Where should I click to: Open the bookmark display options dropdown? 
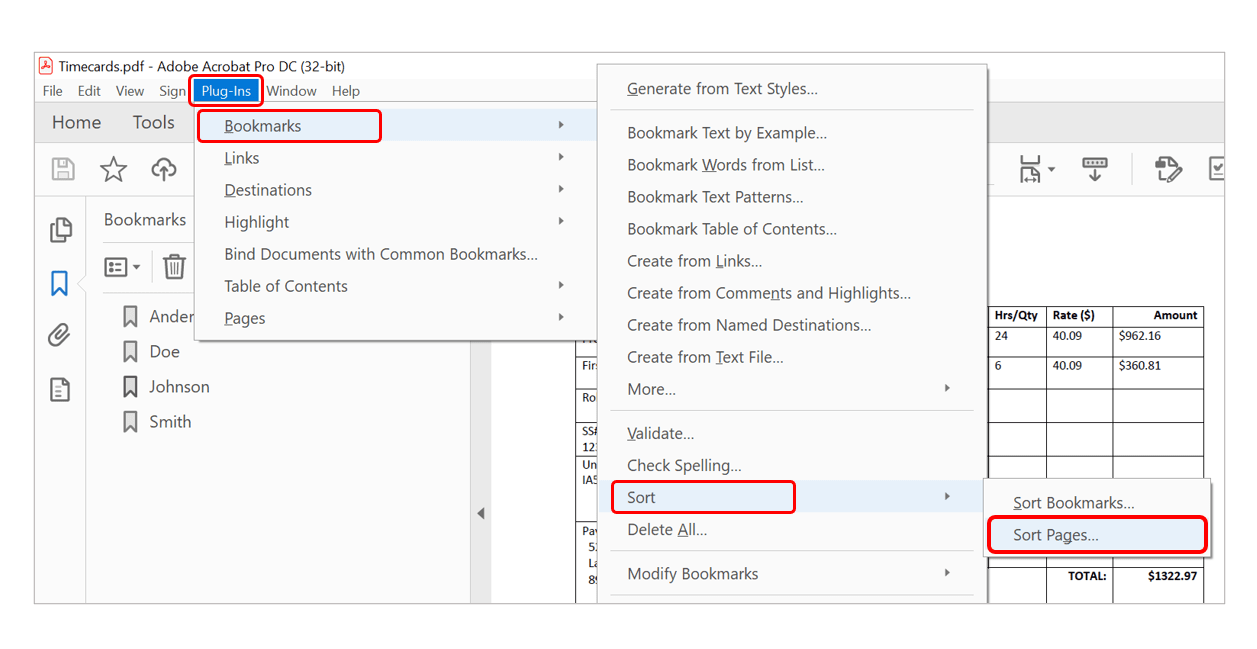121,266
